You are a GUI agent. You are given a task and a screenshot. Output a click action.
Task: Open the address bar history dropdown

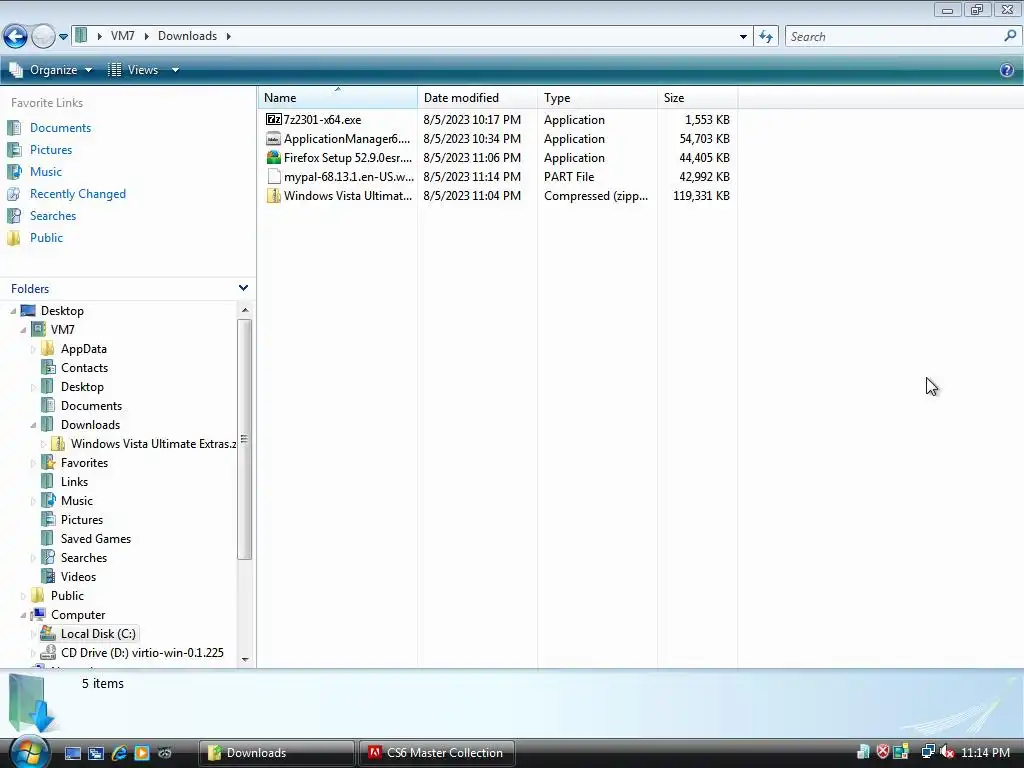point(743,37)
